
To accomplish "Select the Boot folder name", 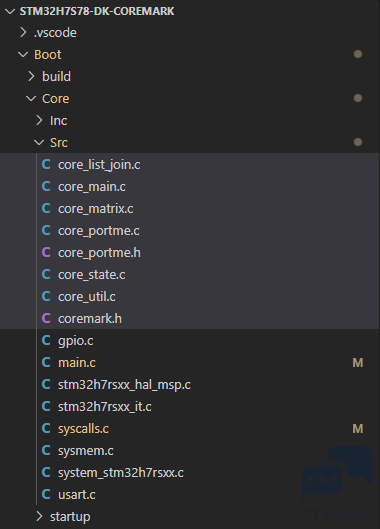I will pos(48,55).
